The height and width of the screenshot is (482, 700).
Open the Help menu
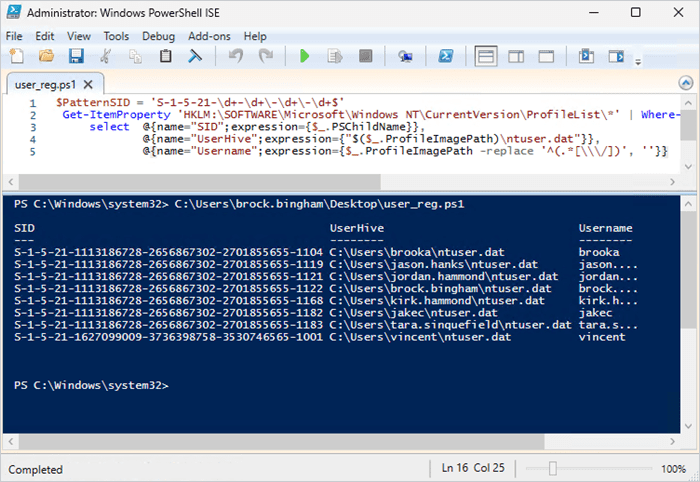click(x=255, y=36)
